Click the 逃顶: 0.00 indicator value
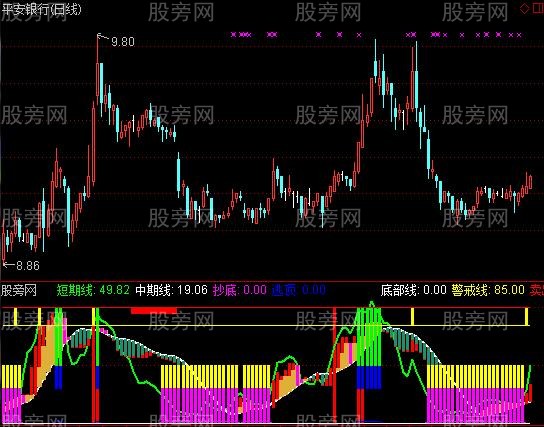The image size is (544, 427). point(298,290)
